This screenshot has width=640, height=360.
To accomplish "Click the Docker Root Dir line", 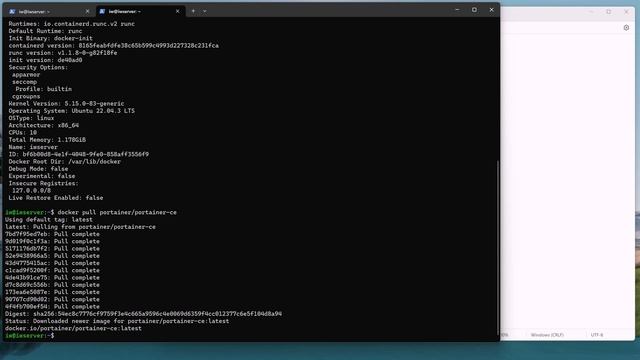I will 64,162.
